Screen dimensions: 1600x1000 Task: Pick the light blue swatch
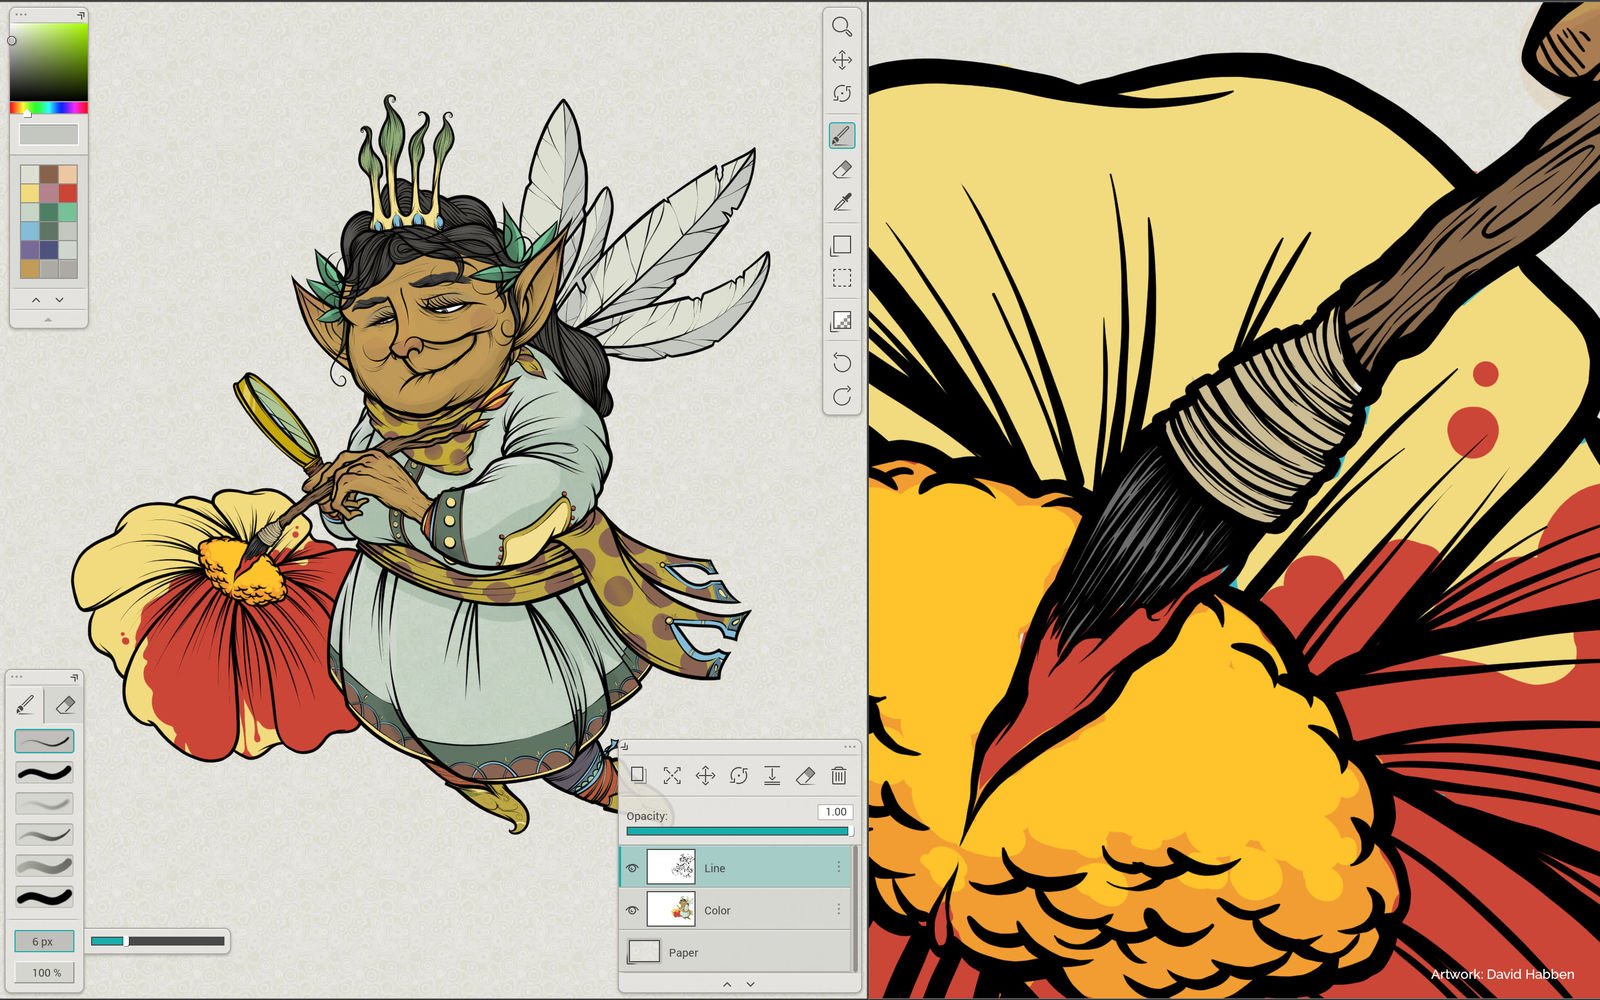[30, 231]
